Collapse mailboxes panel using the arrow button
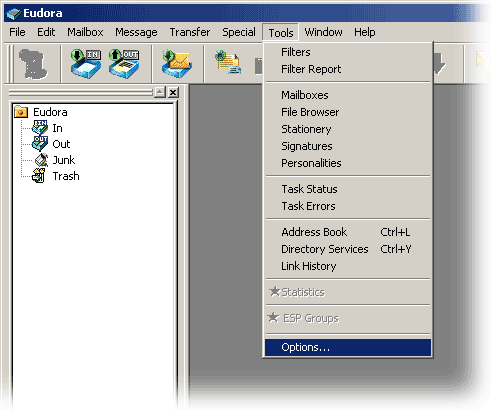Image resolution: width=491 pixels, height=410 pixels. point(160,92)
